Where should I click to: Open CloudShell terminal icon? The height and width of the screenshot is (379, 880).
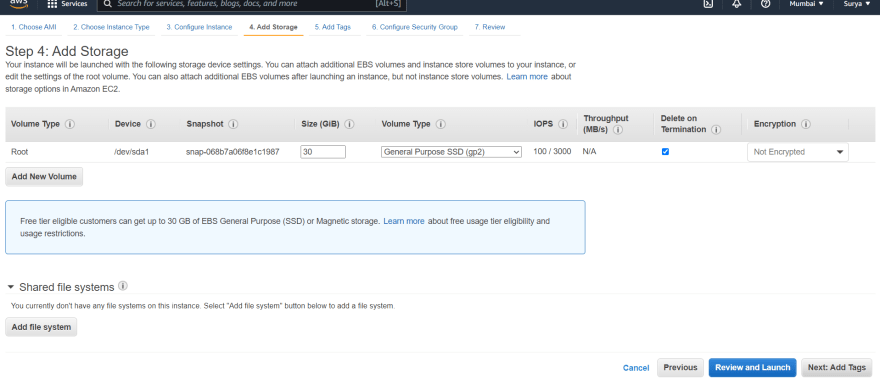709,3
